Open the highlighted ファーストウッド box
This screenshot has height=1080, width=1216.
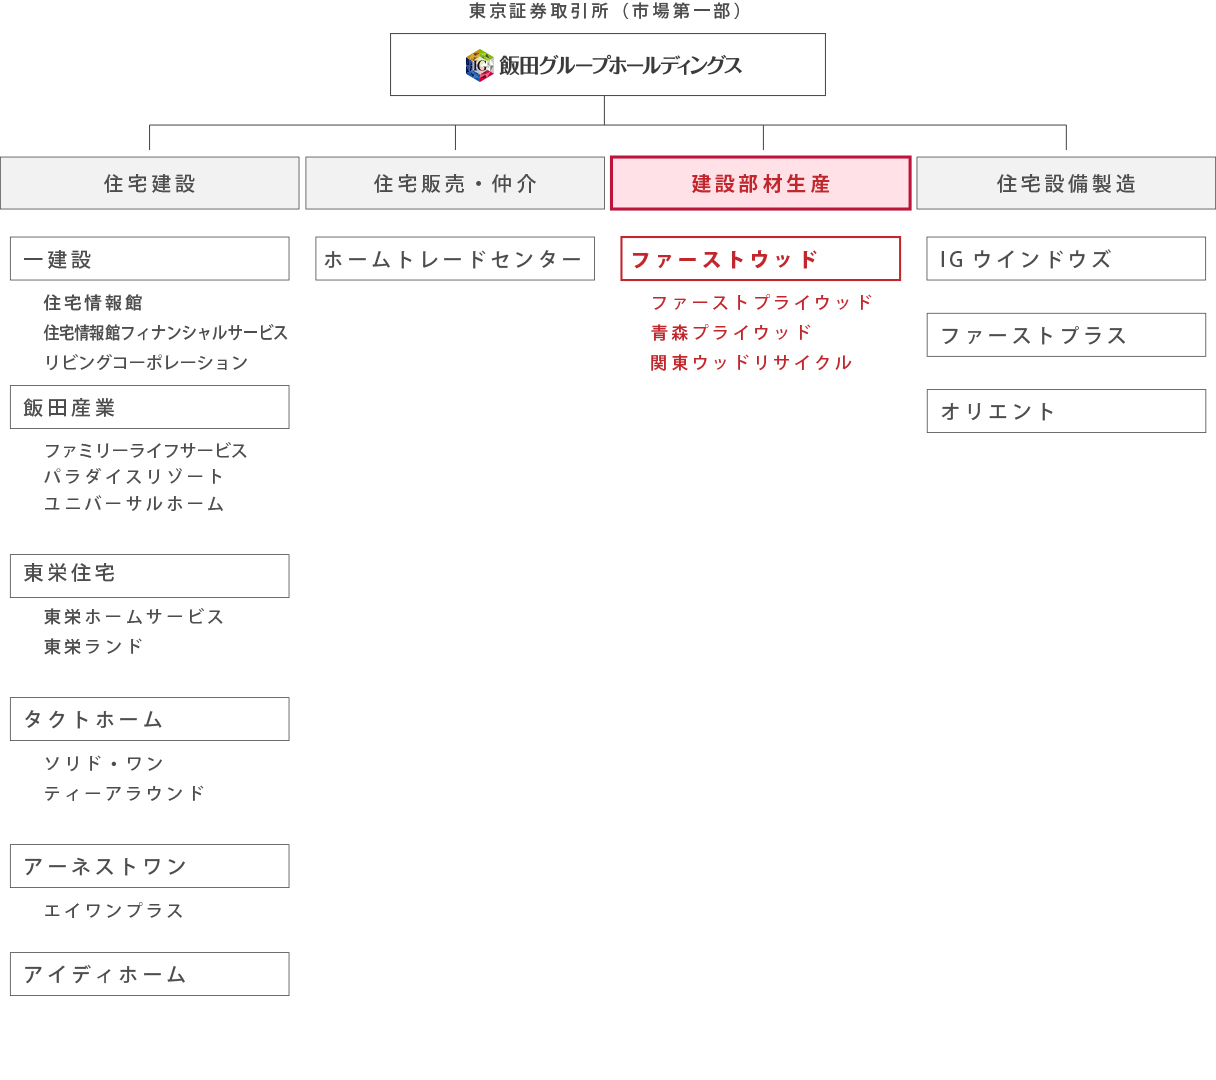761,259
